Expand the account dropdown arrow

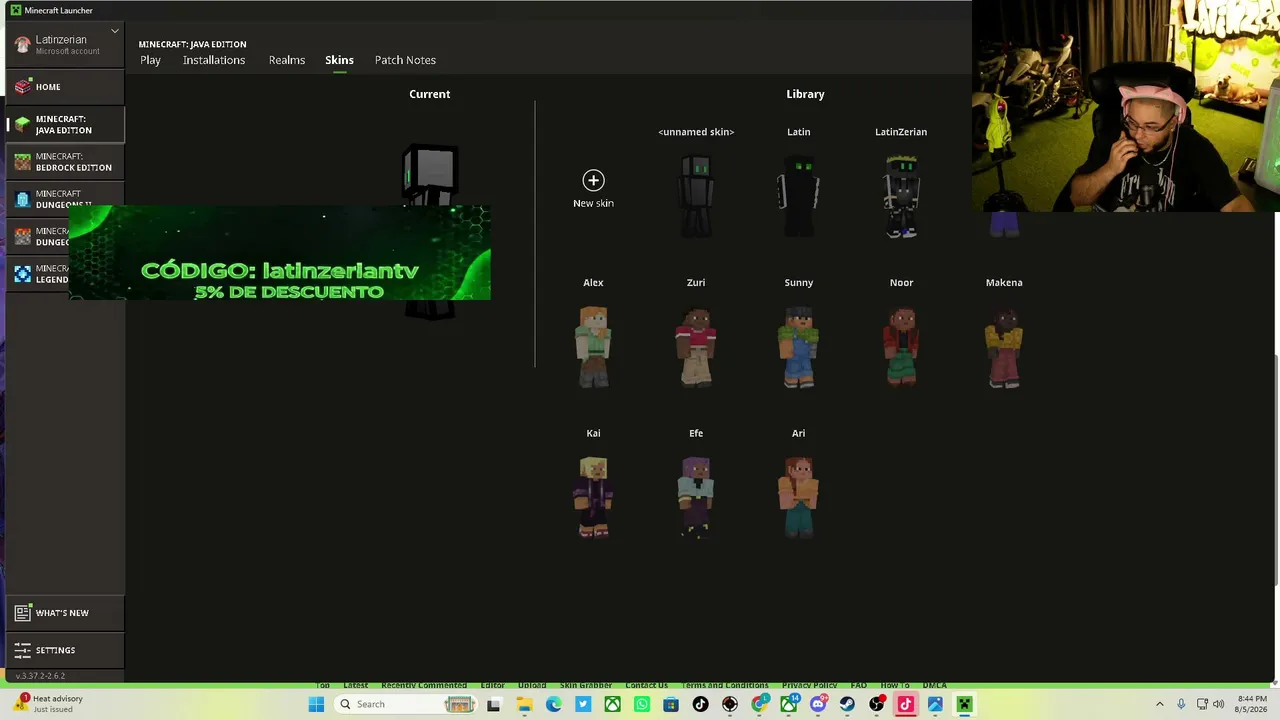point(115,31)
